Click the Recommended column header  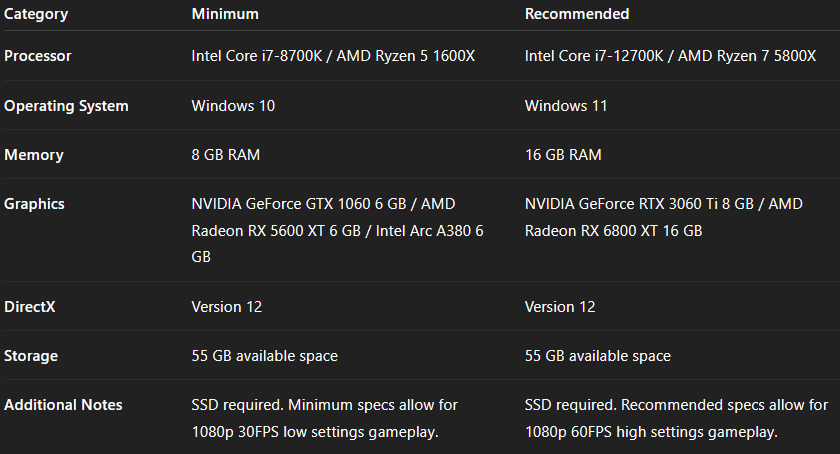coord(577,14)
